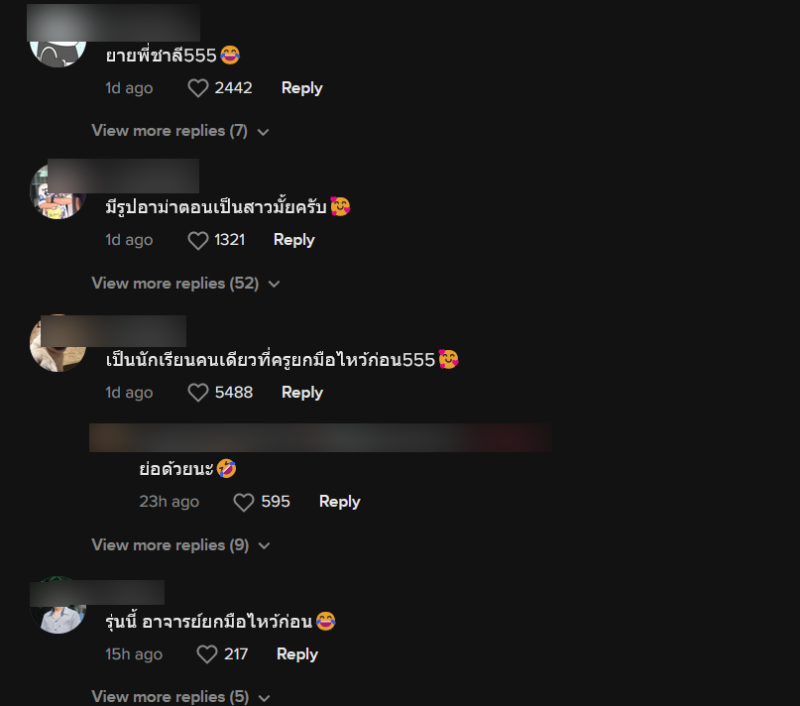
Task: Like the comment with 2442 likes
Action: click(x=198, y=88)
